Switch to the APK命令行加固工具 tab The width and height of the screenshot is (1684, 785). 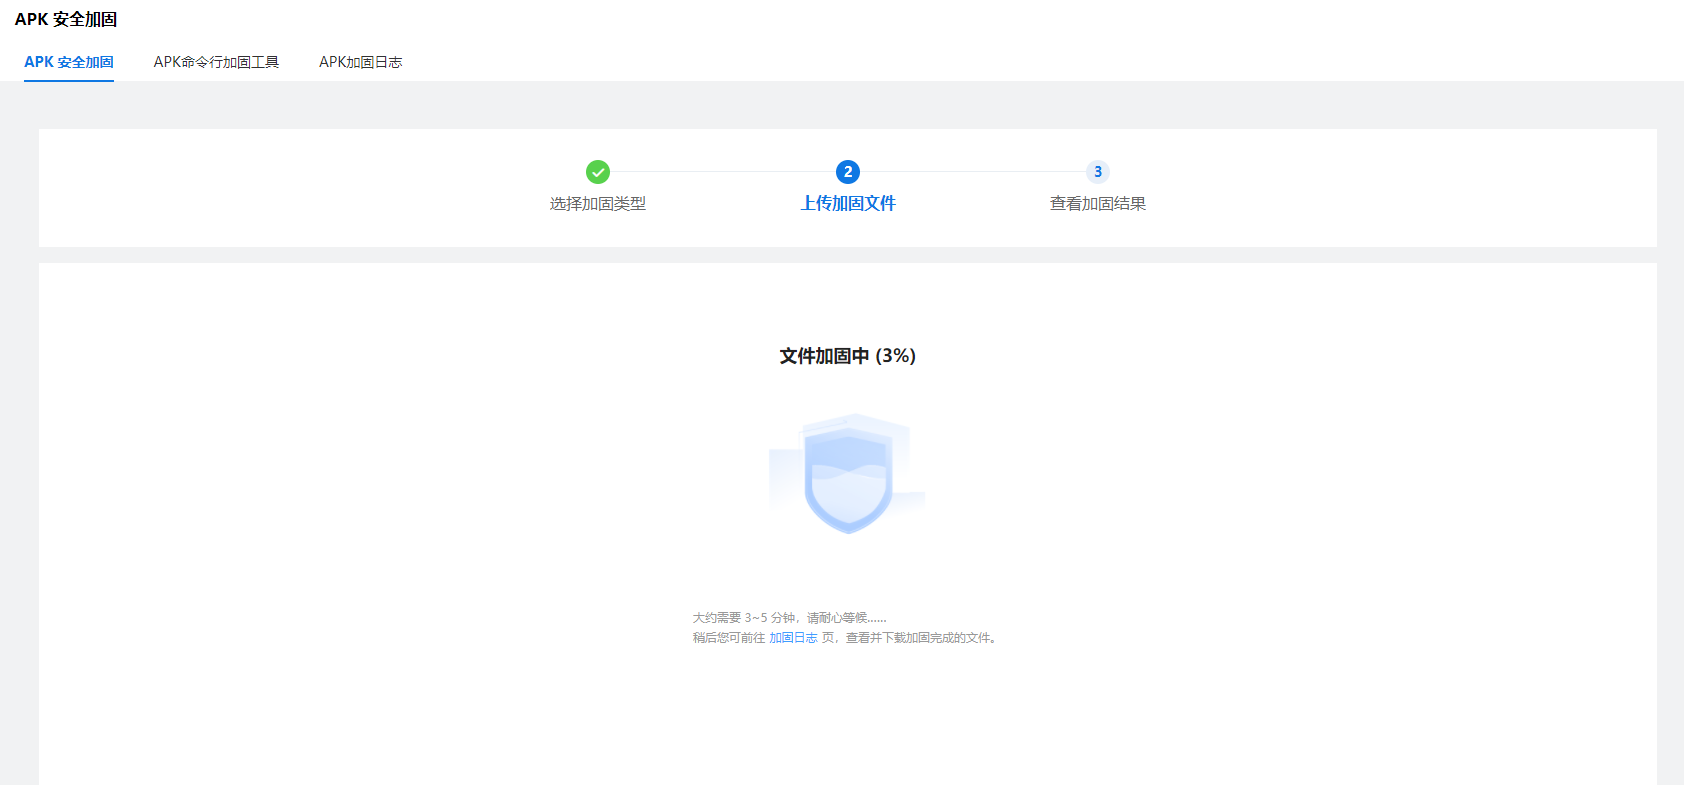coord(216,62)
